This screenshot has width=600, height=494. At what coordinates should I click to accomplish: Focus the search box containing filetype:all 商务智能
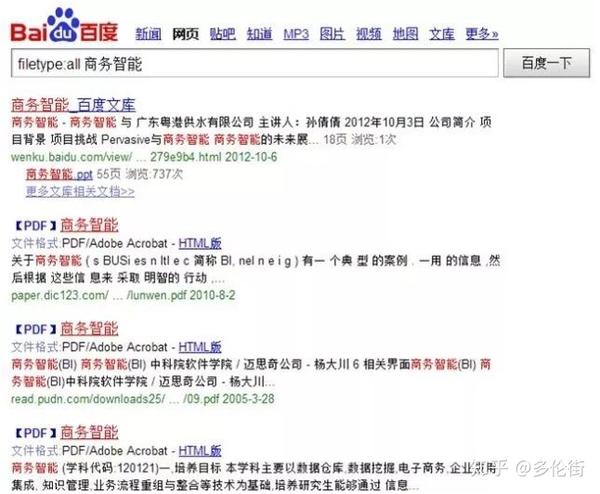click(x=255, y=63)
